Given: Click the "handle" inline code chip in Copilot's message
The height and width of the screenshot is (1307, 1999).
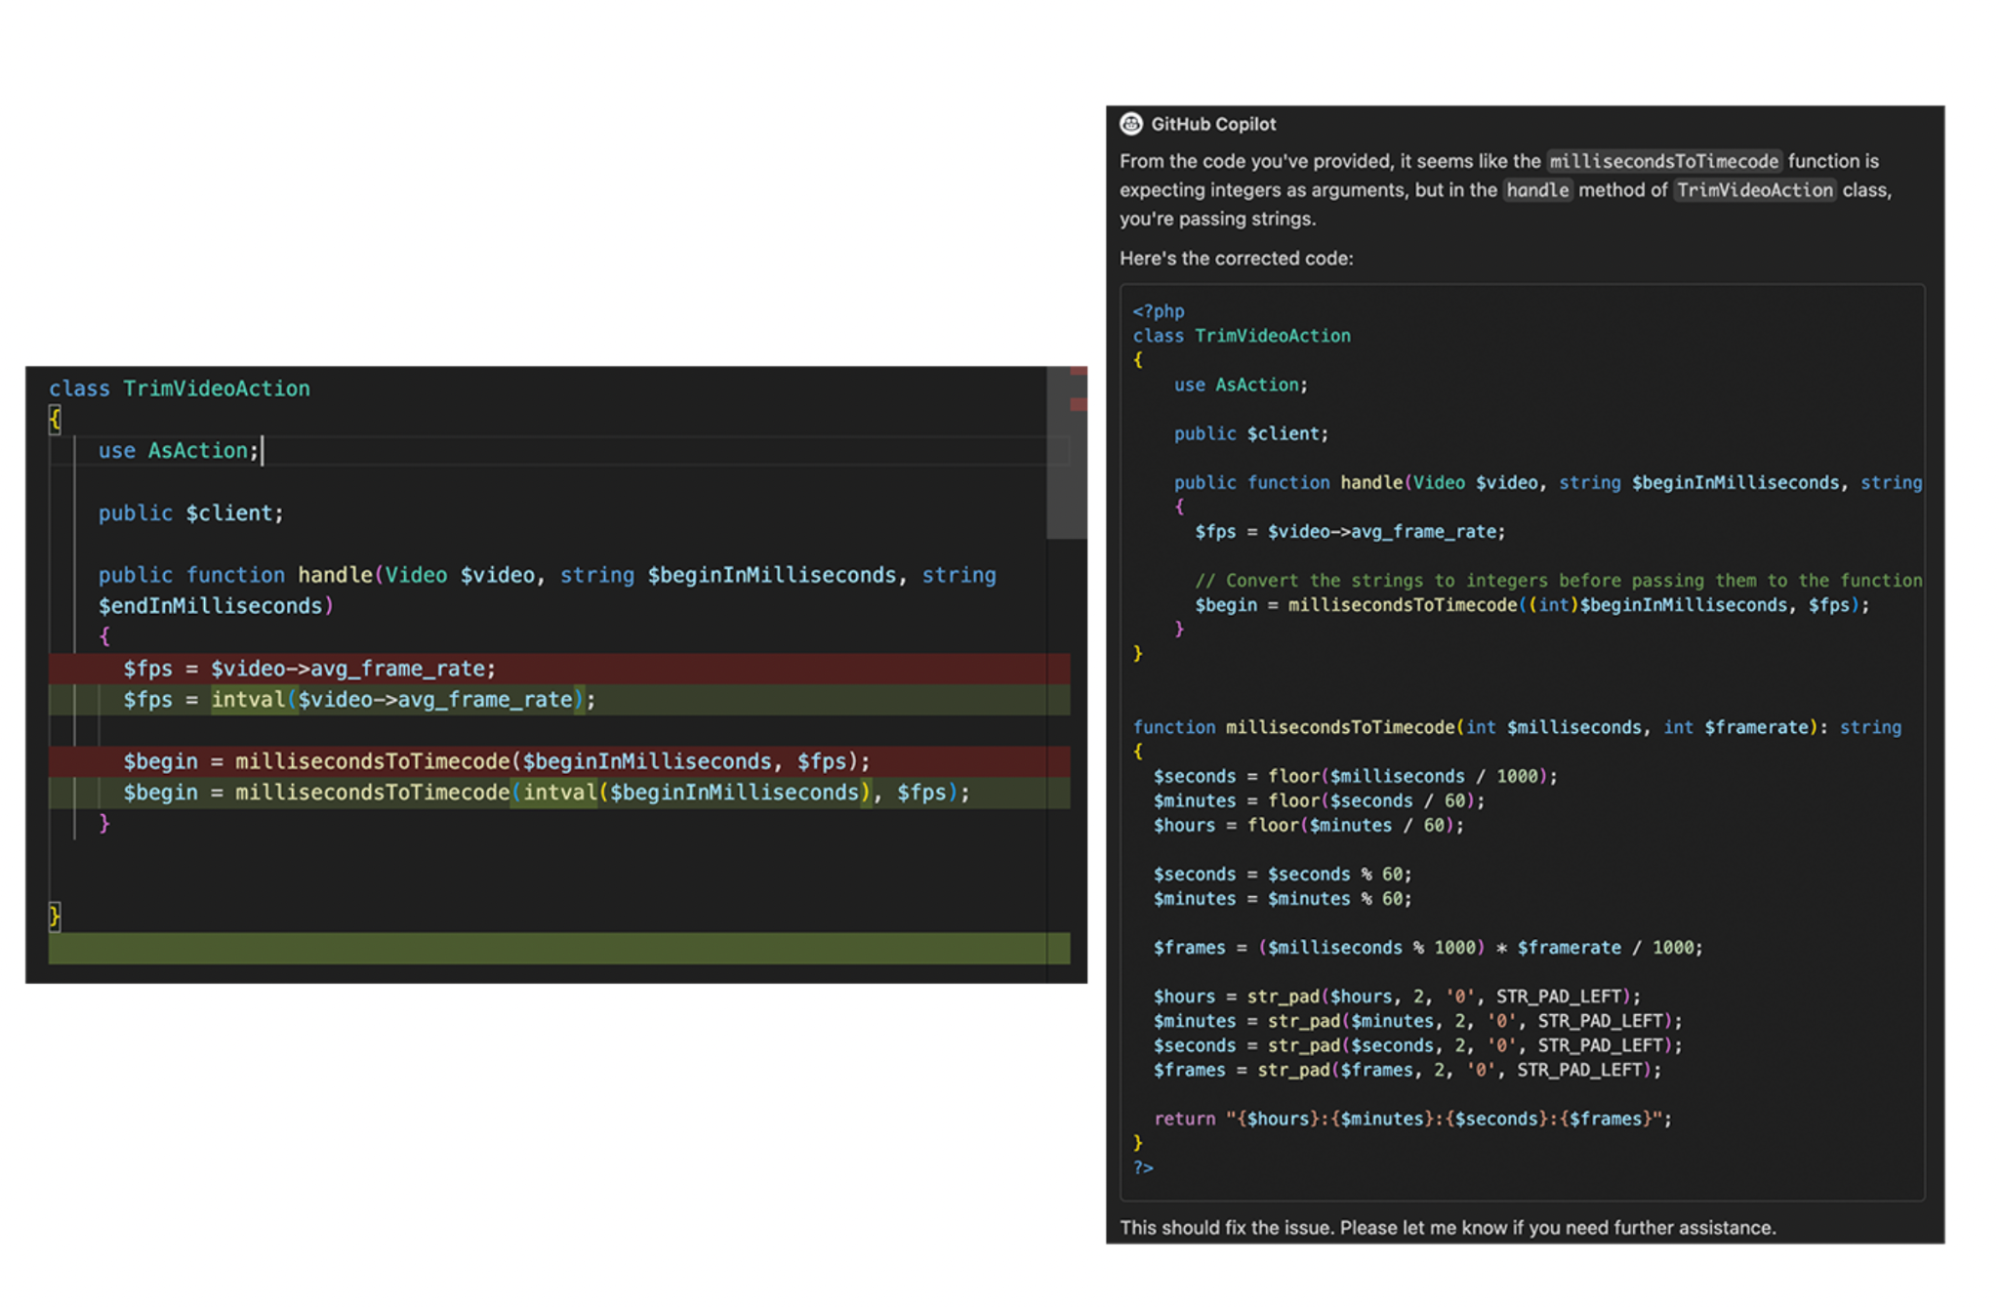Looking at the screenshot, I should [x=1538, y=190].
